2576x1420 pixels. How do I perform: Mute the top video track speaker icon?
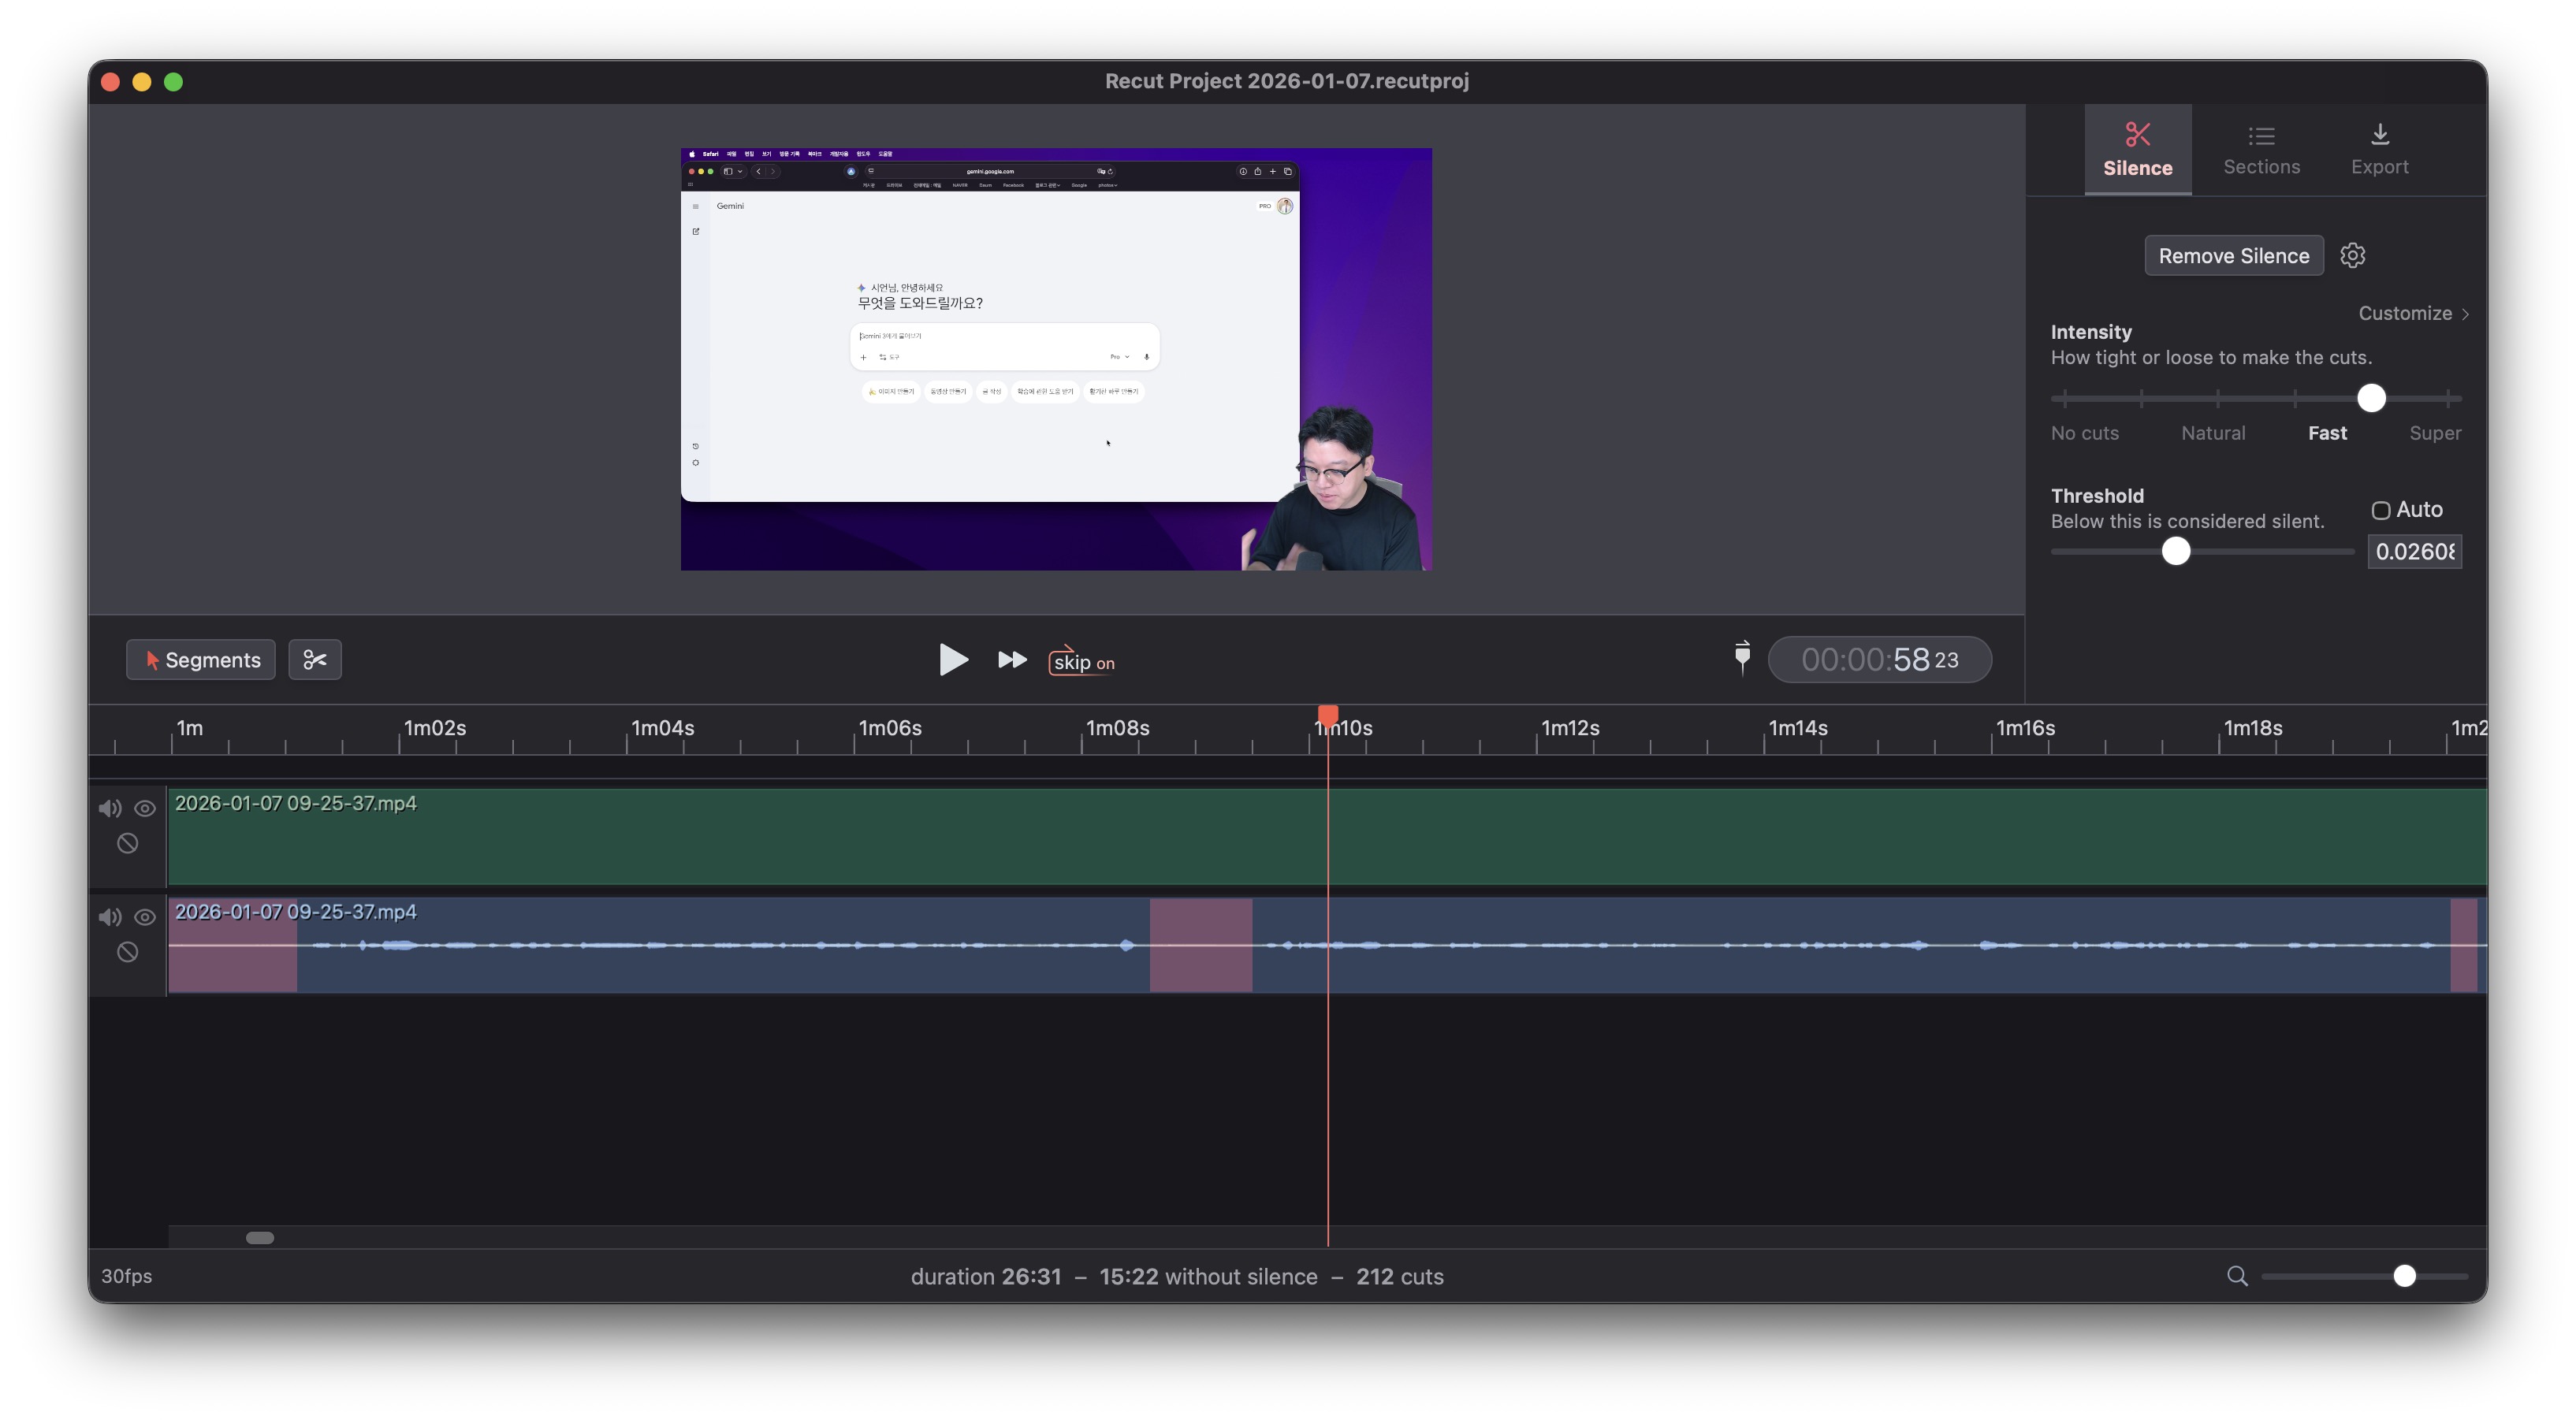[x=110, y=808]
